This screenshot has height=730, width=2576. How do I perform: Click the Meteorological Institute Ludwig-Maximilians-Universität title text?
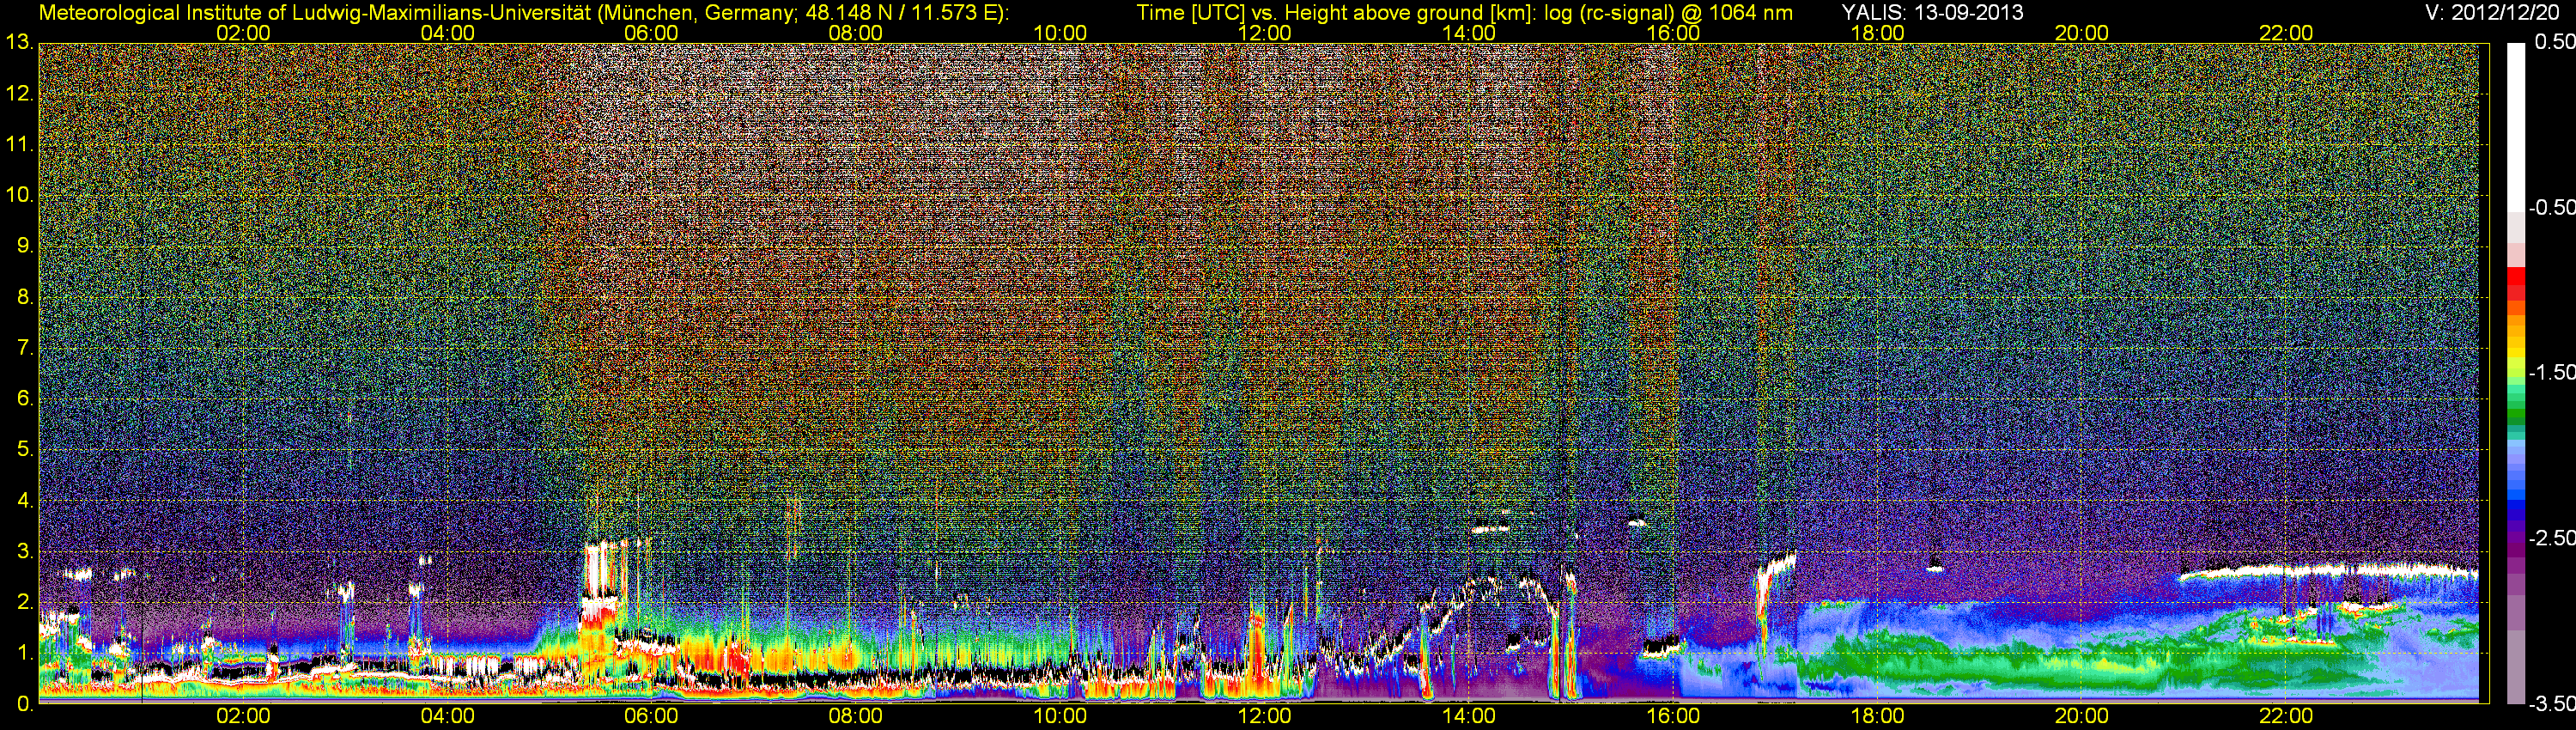click(x=523, y=13)
